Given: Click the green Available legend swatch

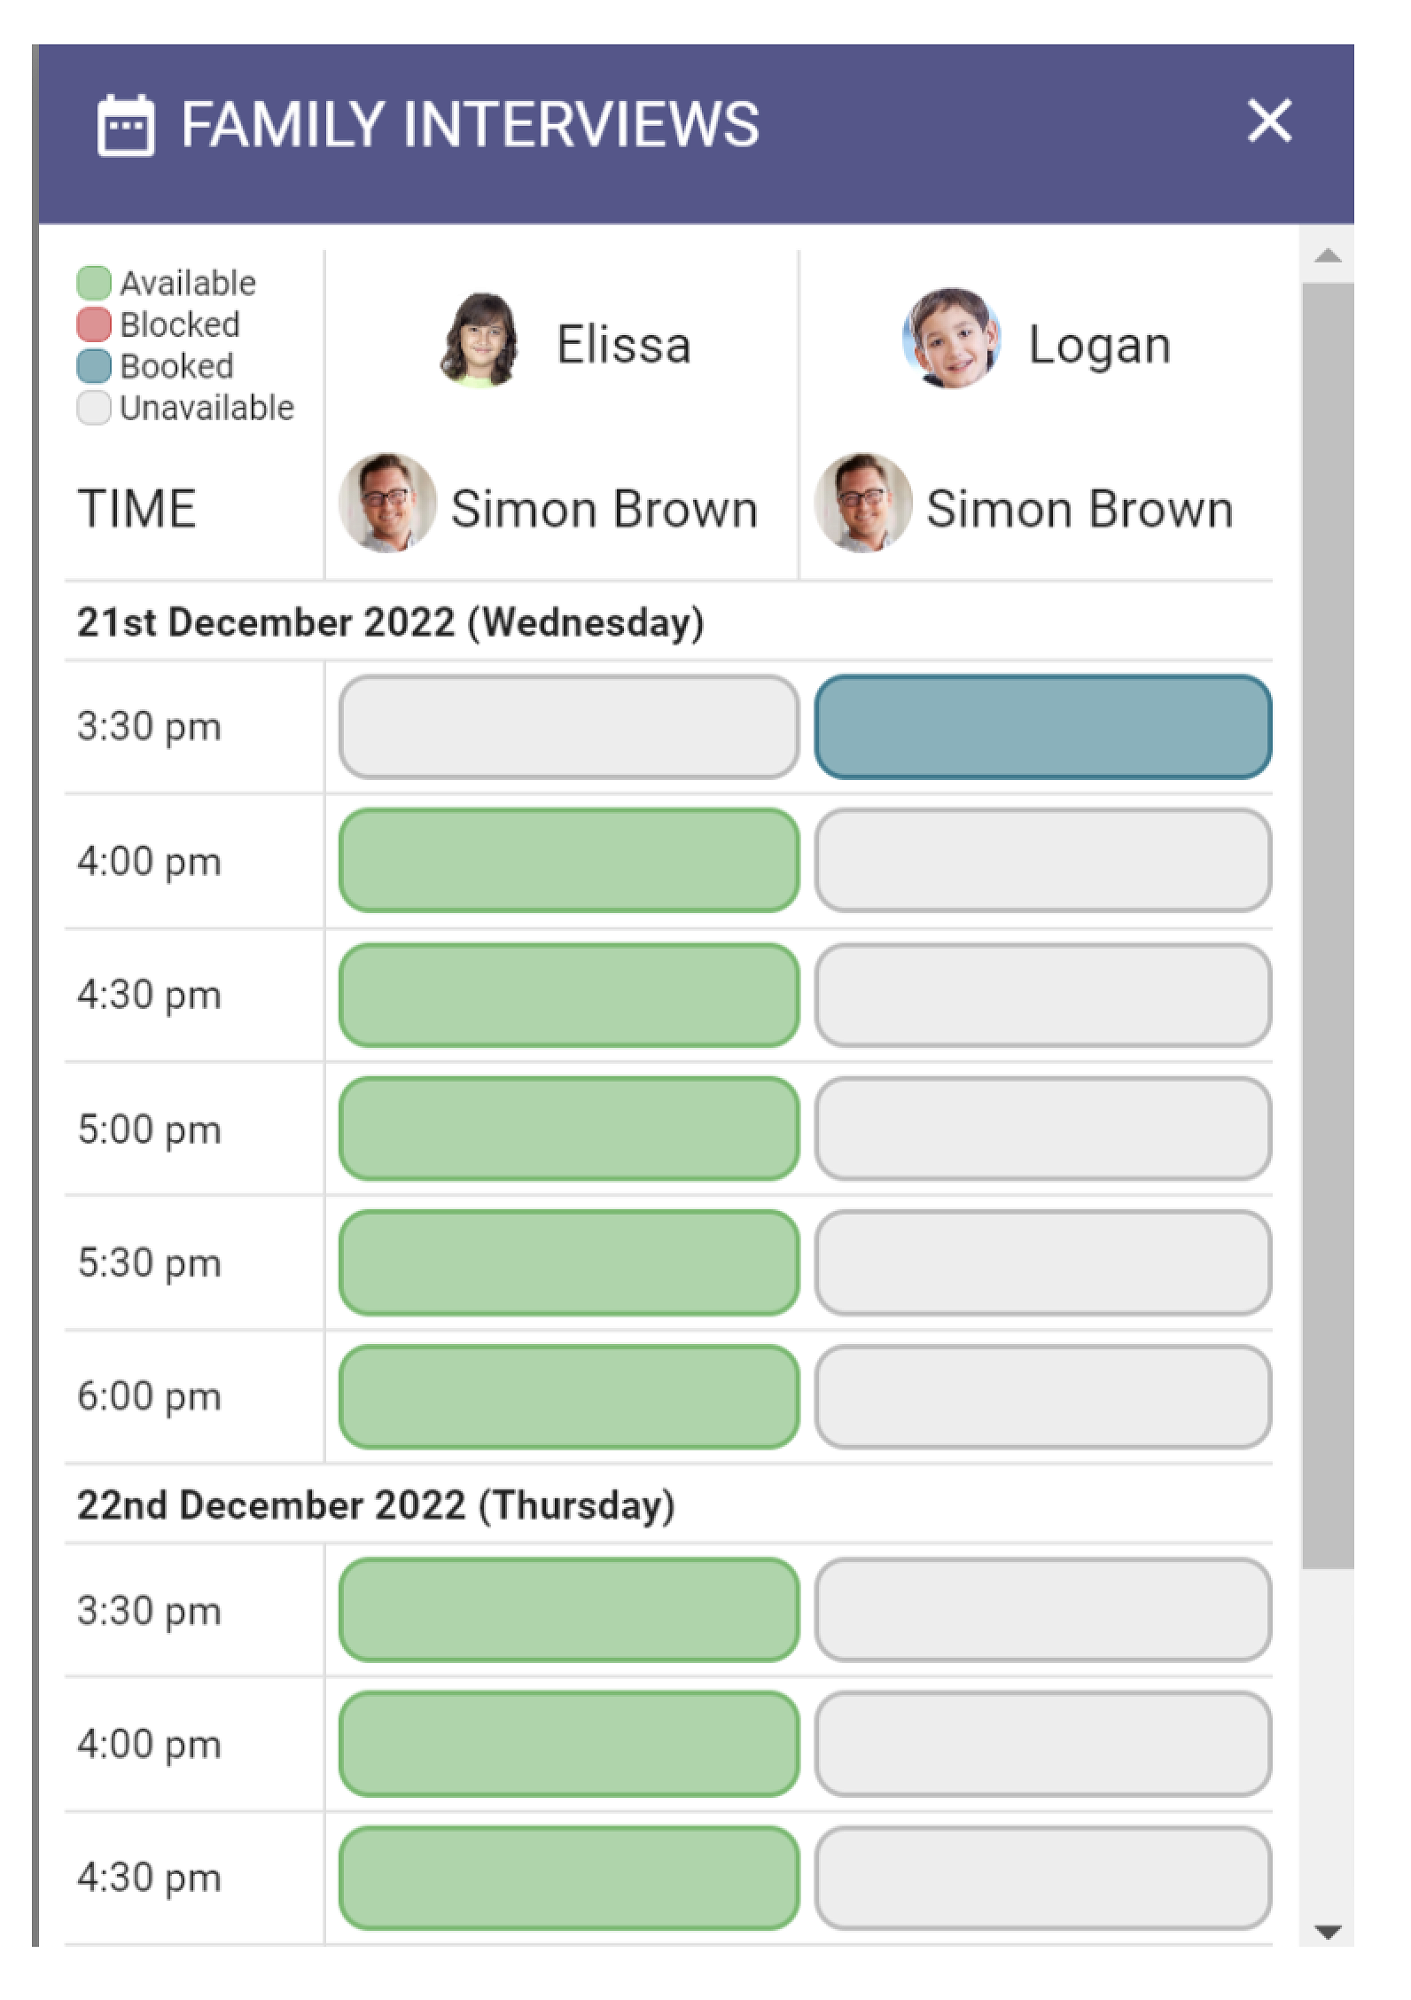Looking at the screenshot, I should (x=94, y=283).
